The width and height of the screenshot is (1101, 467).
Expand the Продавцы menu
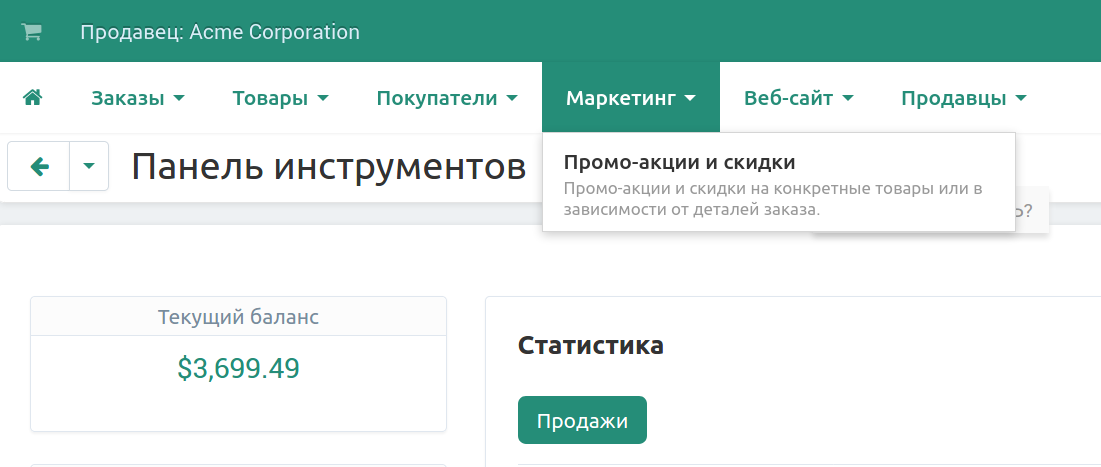(x=963, y=98)
